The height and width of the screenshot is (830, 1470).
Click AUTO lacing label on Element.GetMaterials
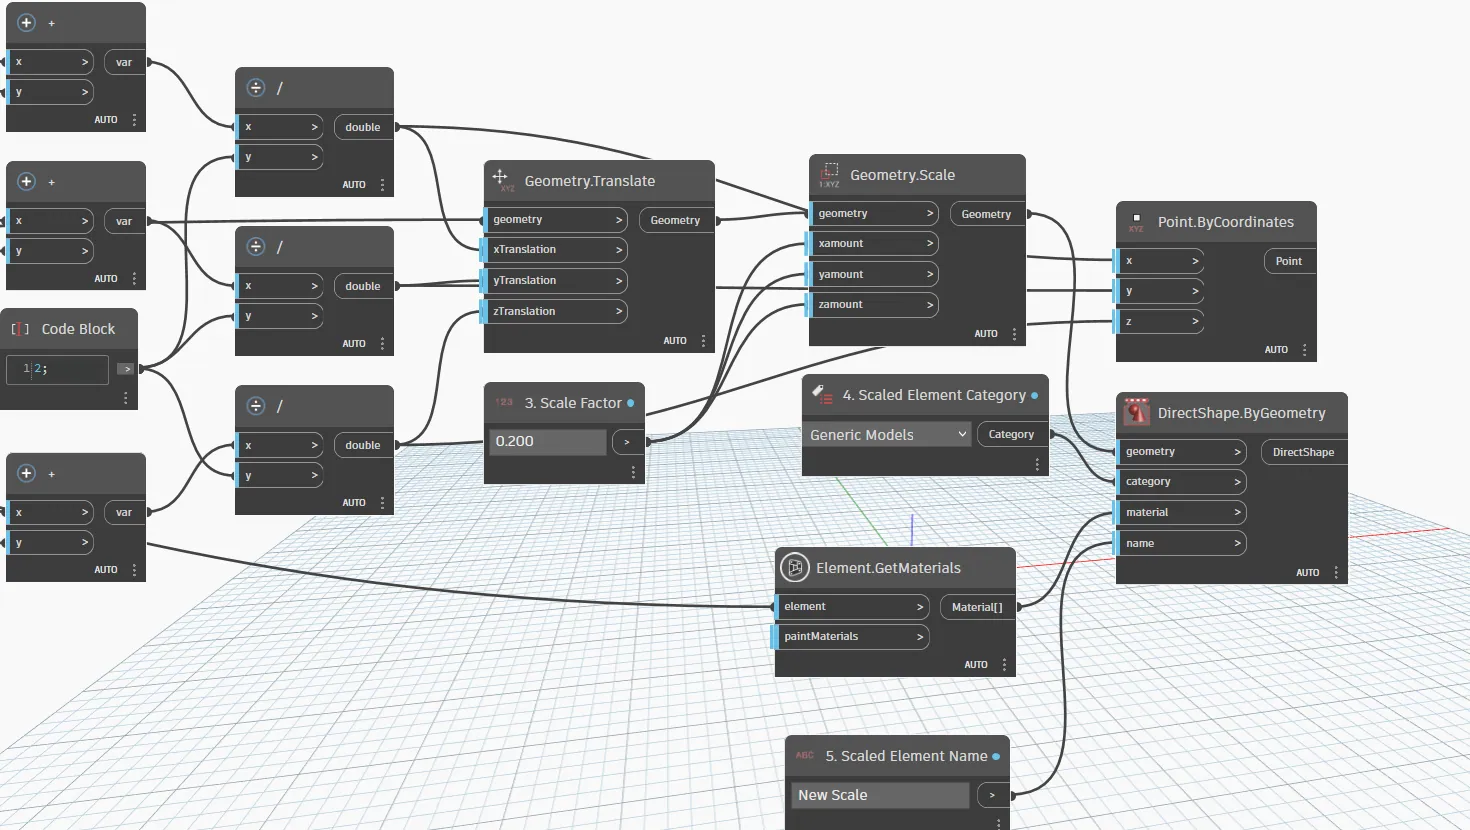click(976, 665)
